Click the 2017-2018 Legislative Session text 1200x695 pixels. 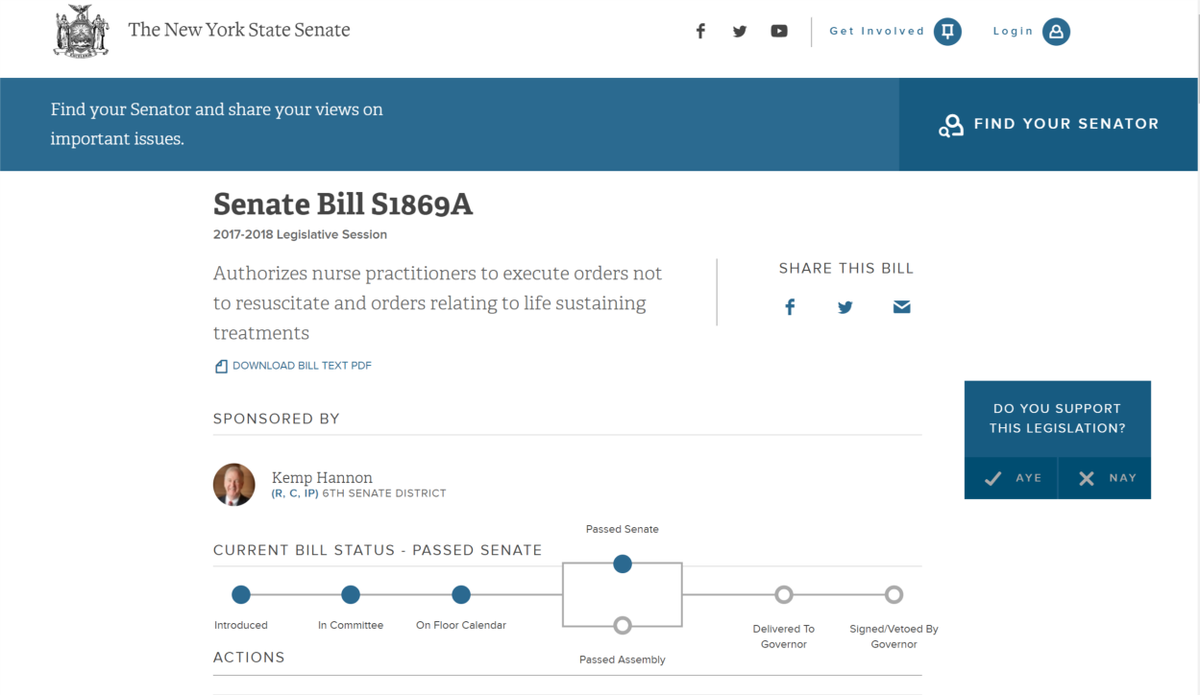coord(300,235)
